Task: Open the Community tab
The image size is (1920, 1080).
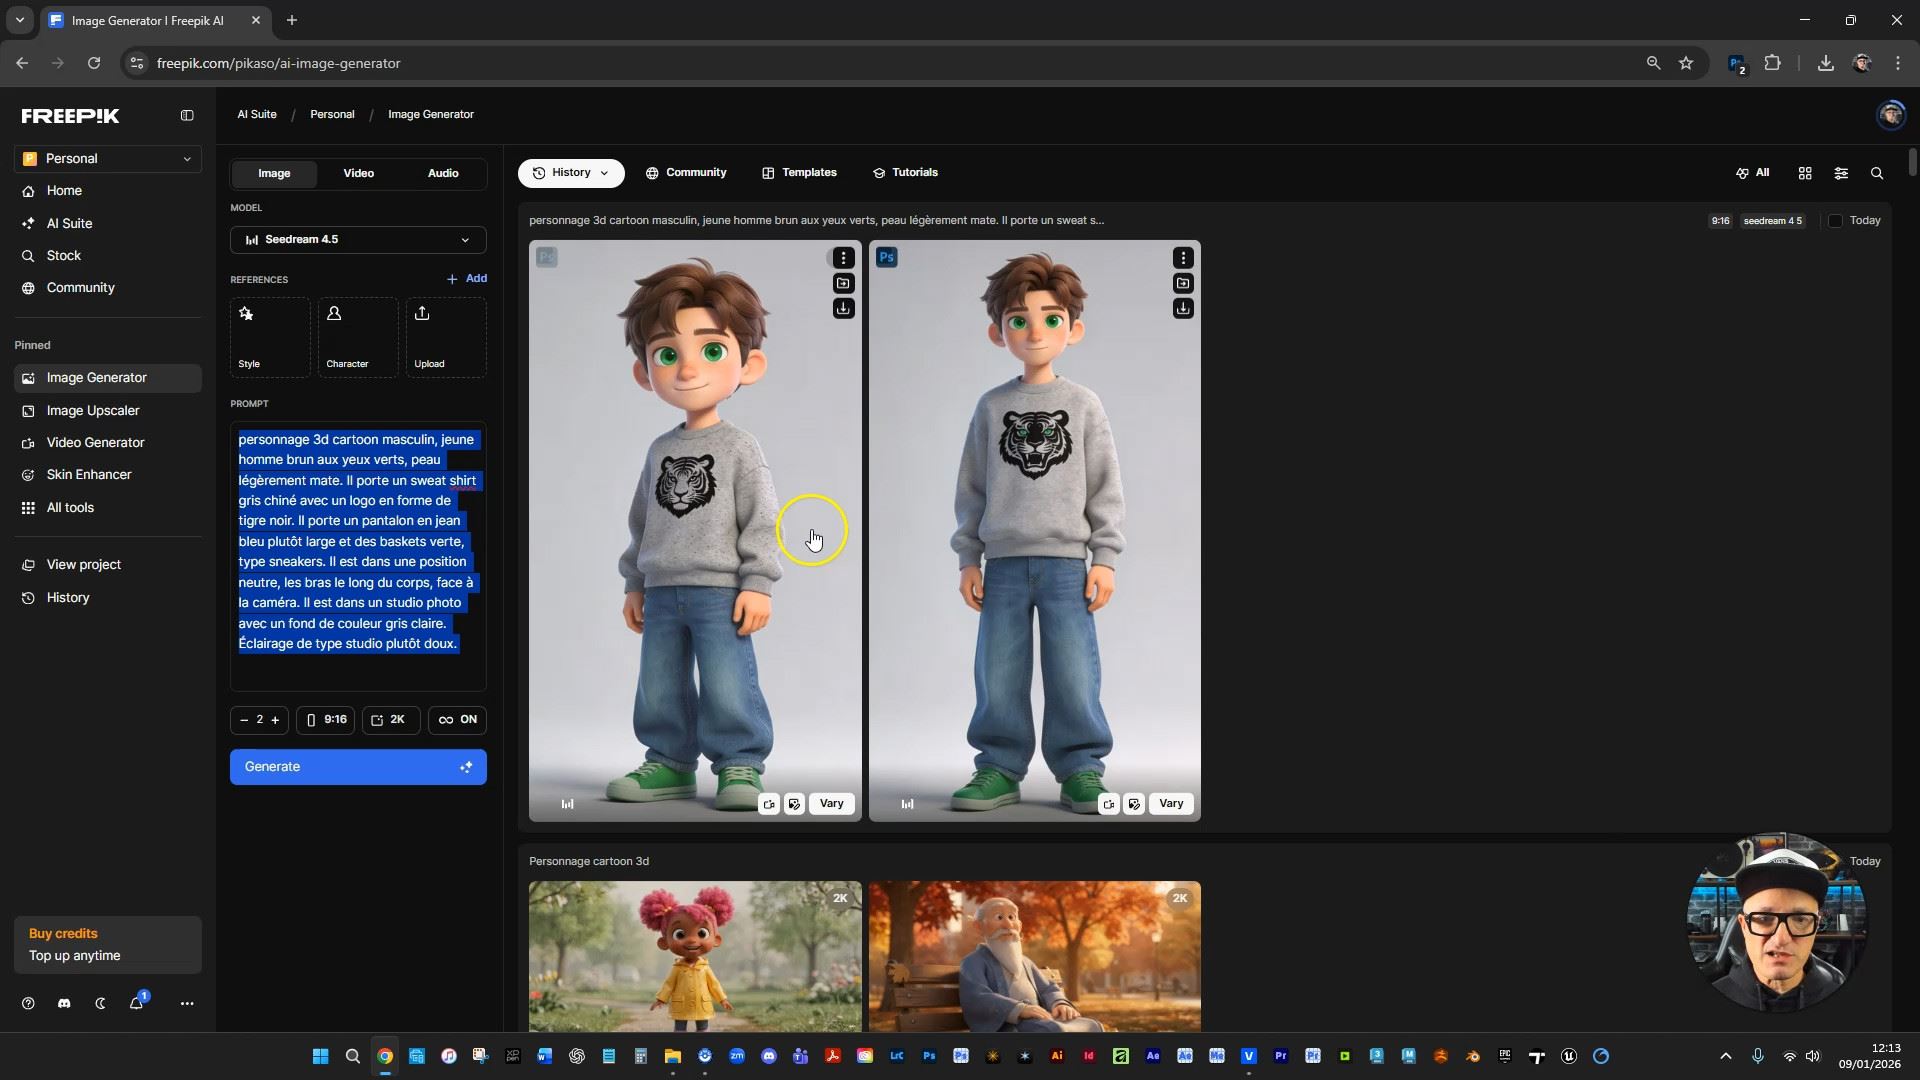Action: 686,173
